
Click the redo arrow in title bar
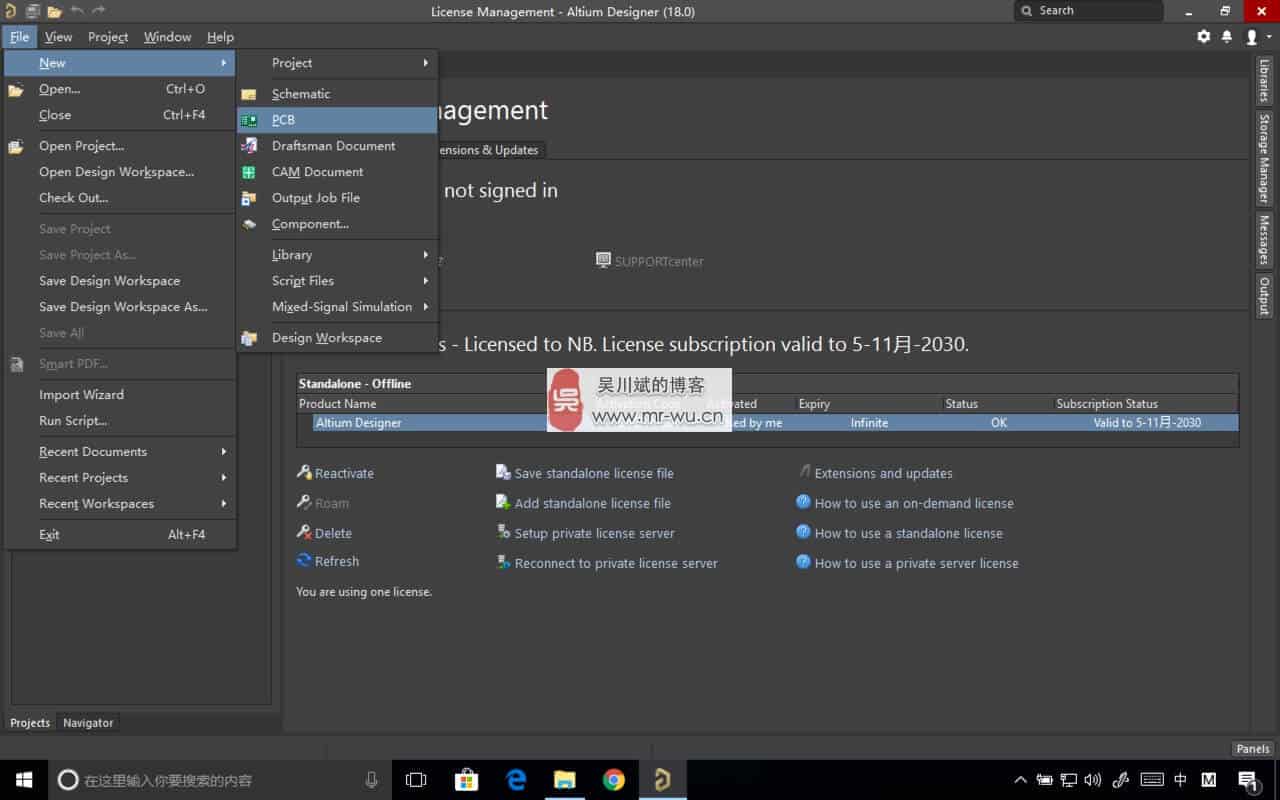pos(98,11)
